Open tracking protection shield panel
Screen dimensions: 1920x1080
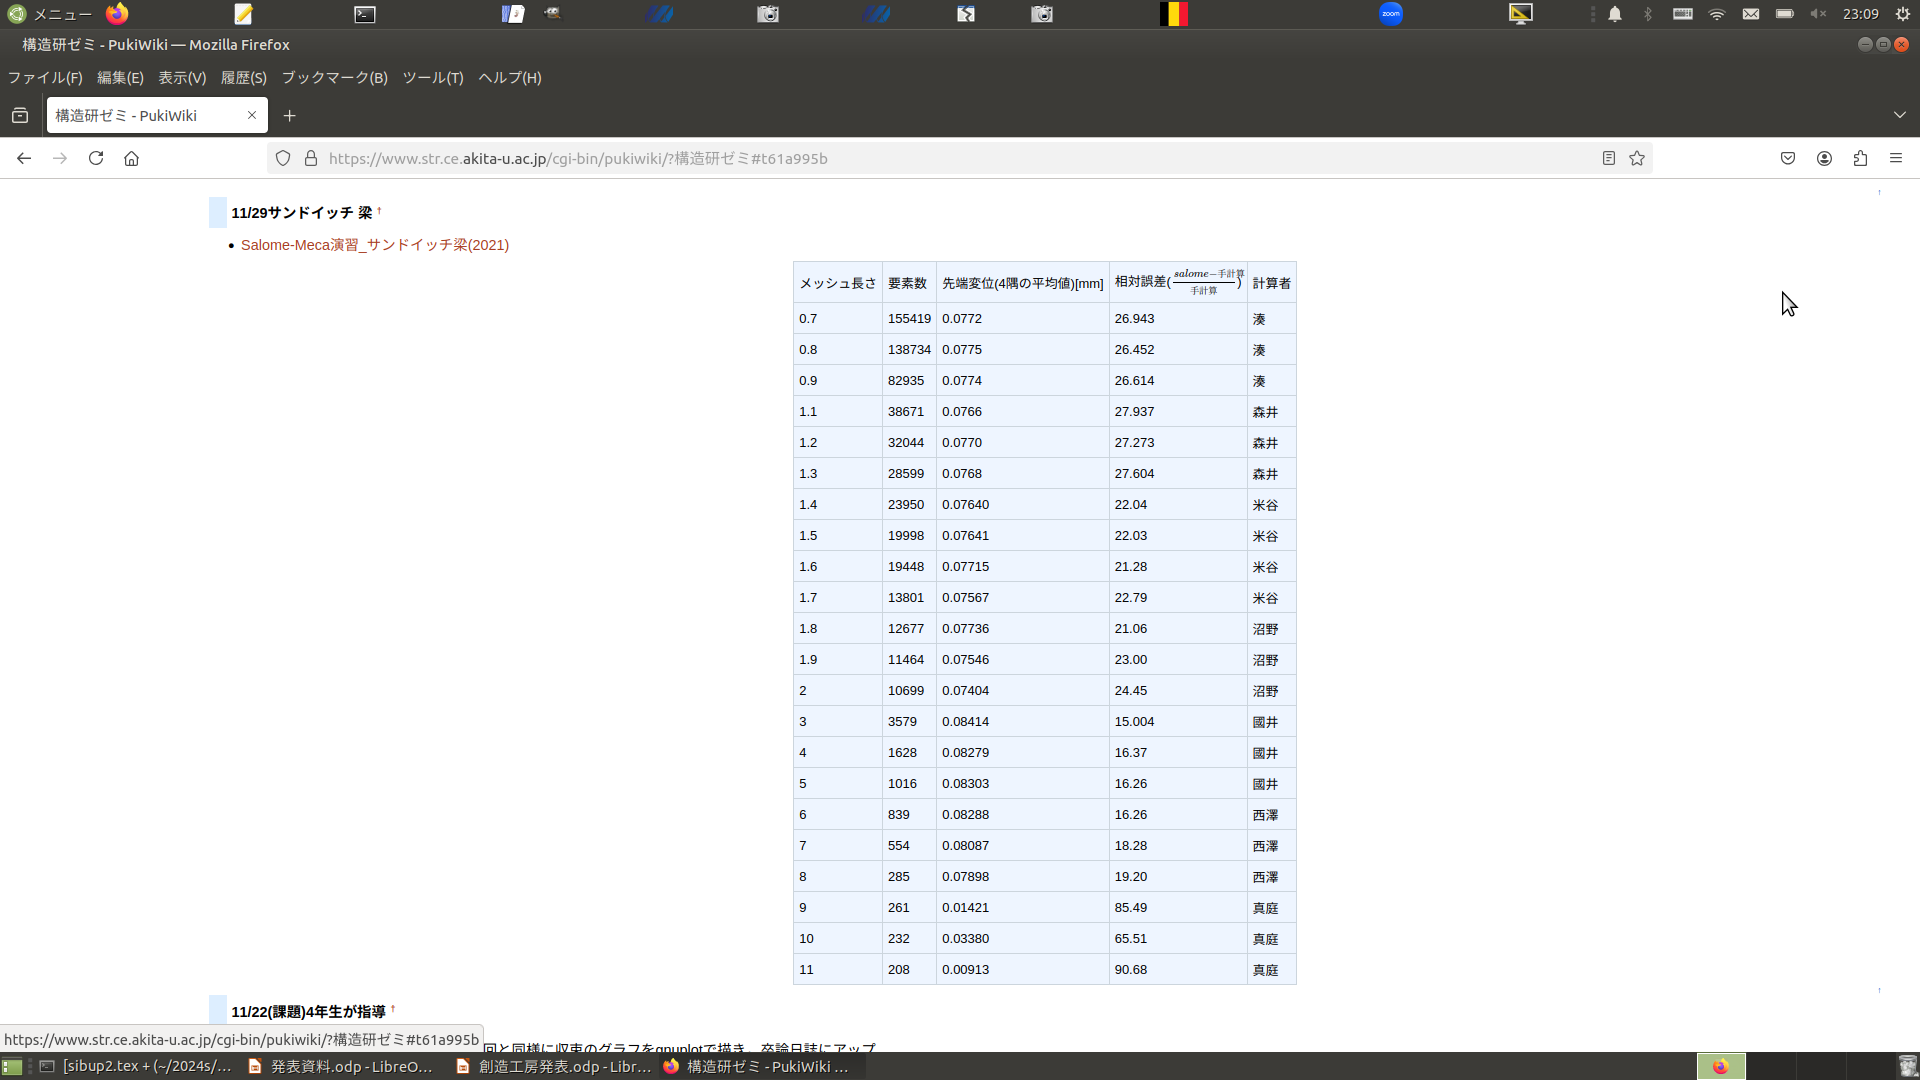pos(283,158)
